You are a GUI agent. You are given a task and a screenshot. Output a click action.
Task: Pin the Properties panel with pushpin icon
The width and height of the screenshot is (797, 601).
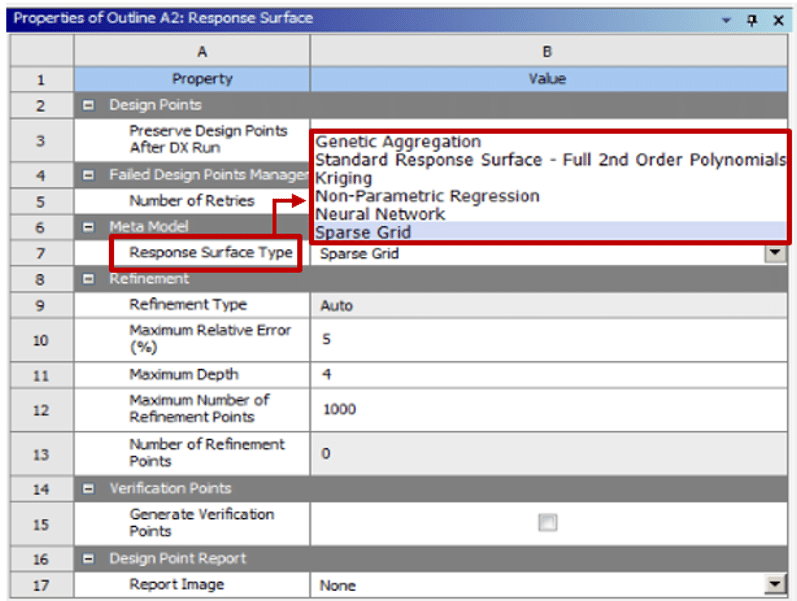click(752, 19)
